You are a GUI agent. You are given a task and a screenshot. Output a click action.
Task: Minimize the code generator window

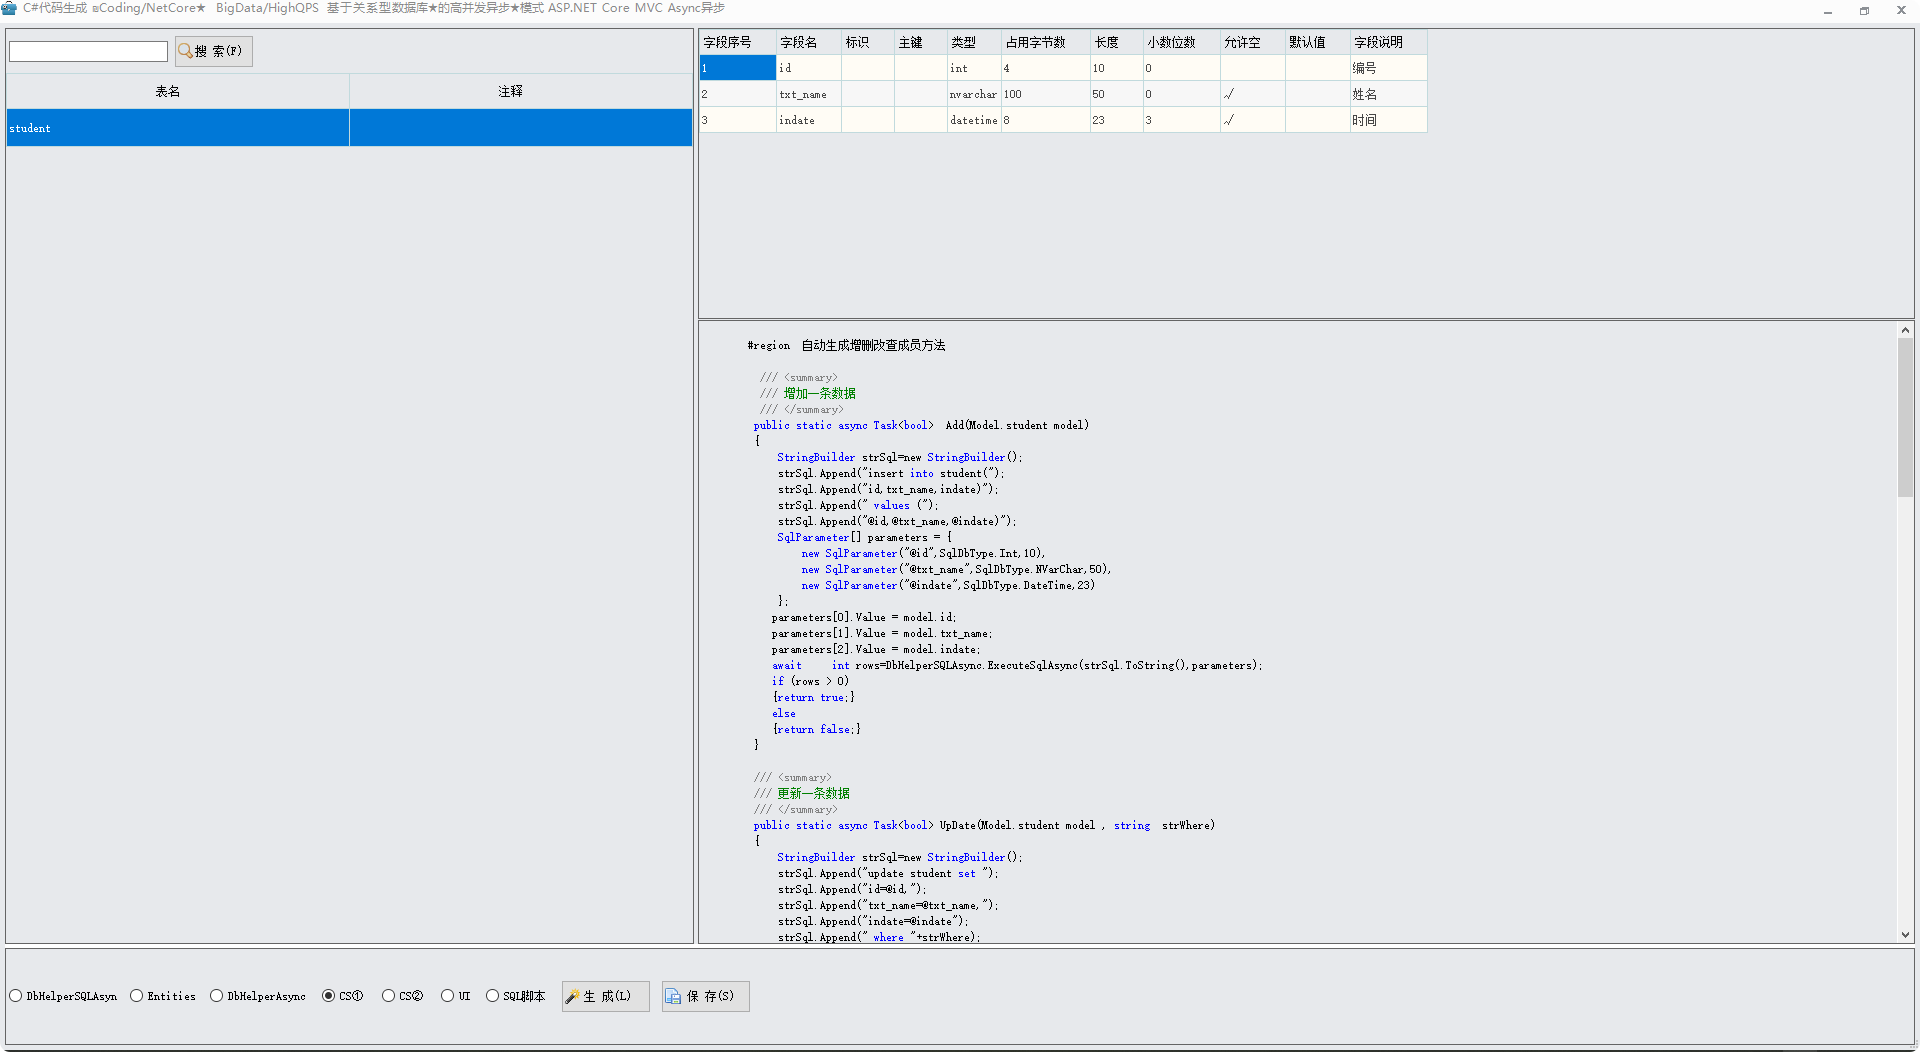[x=1828, y=10]
